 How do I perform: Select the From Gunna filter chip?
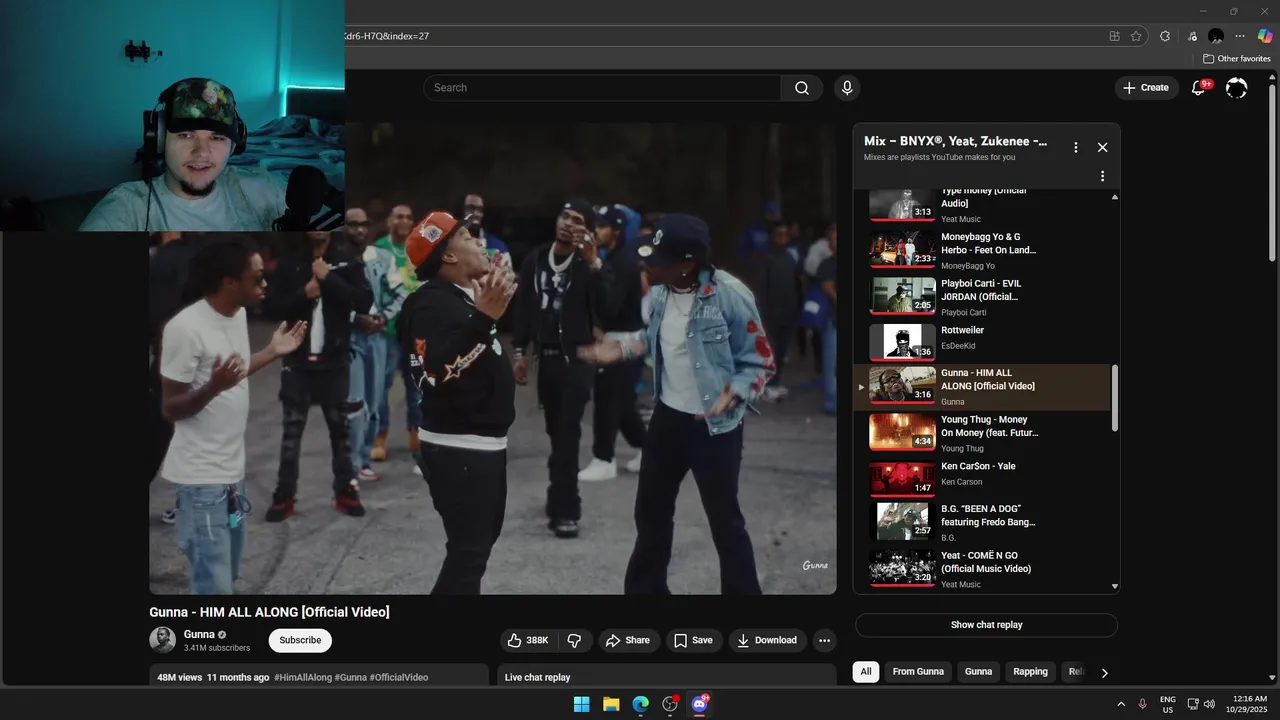(918, 672)
